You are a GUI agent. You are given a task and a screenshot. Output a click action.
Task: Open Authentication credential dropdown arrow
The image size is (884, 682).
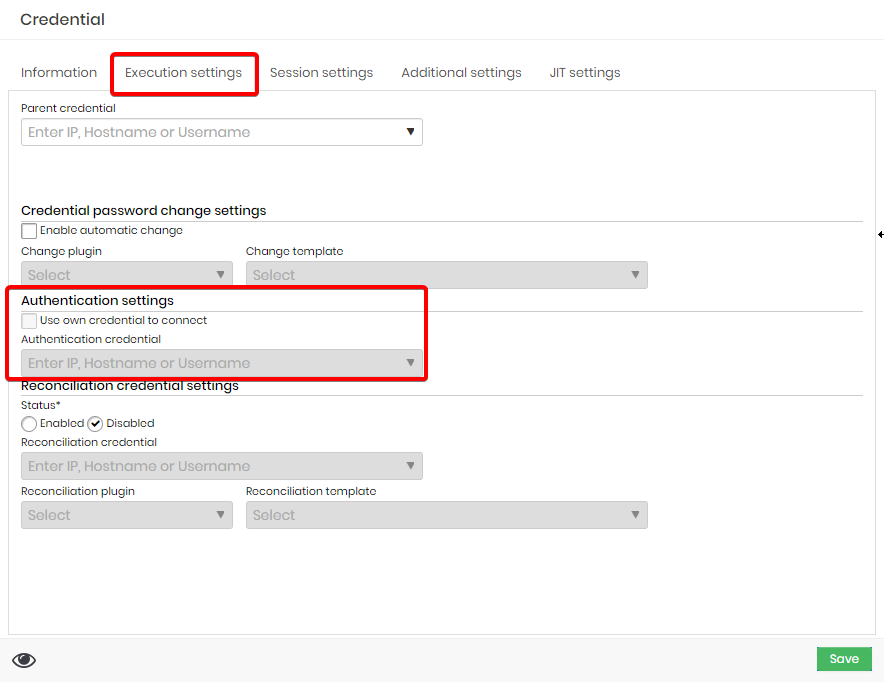pos(410,362)
